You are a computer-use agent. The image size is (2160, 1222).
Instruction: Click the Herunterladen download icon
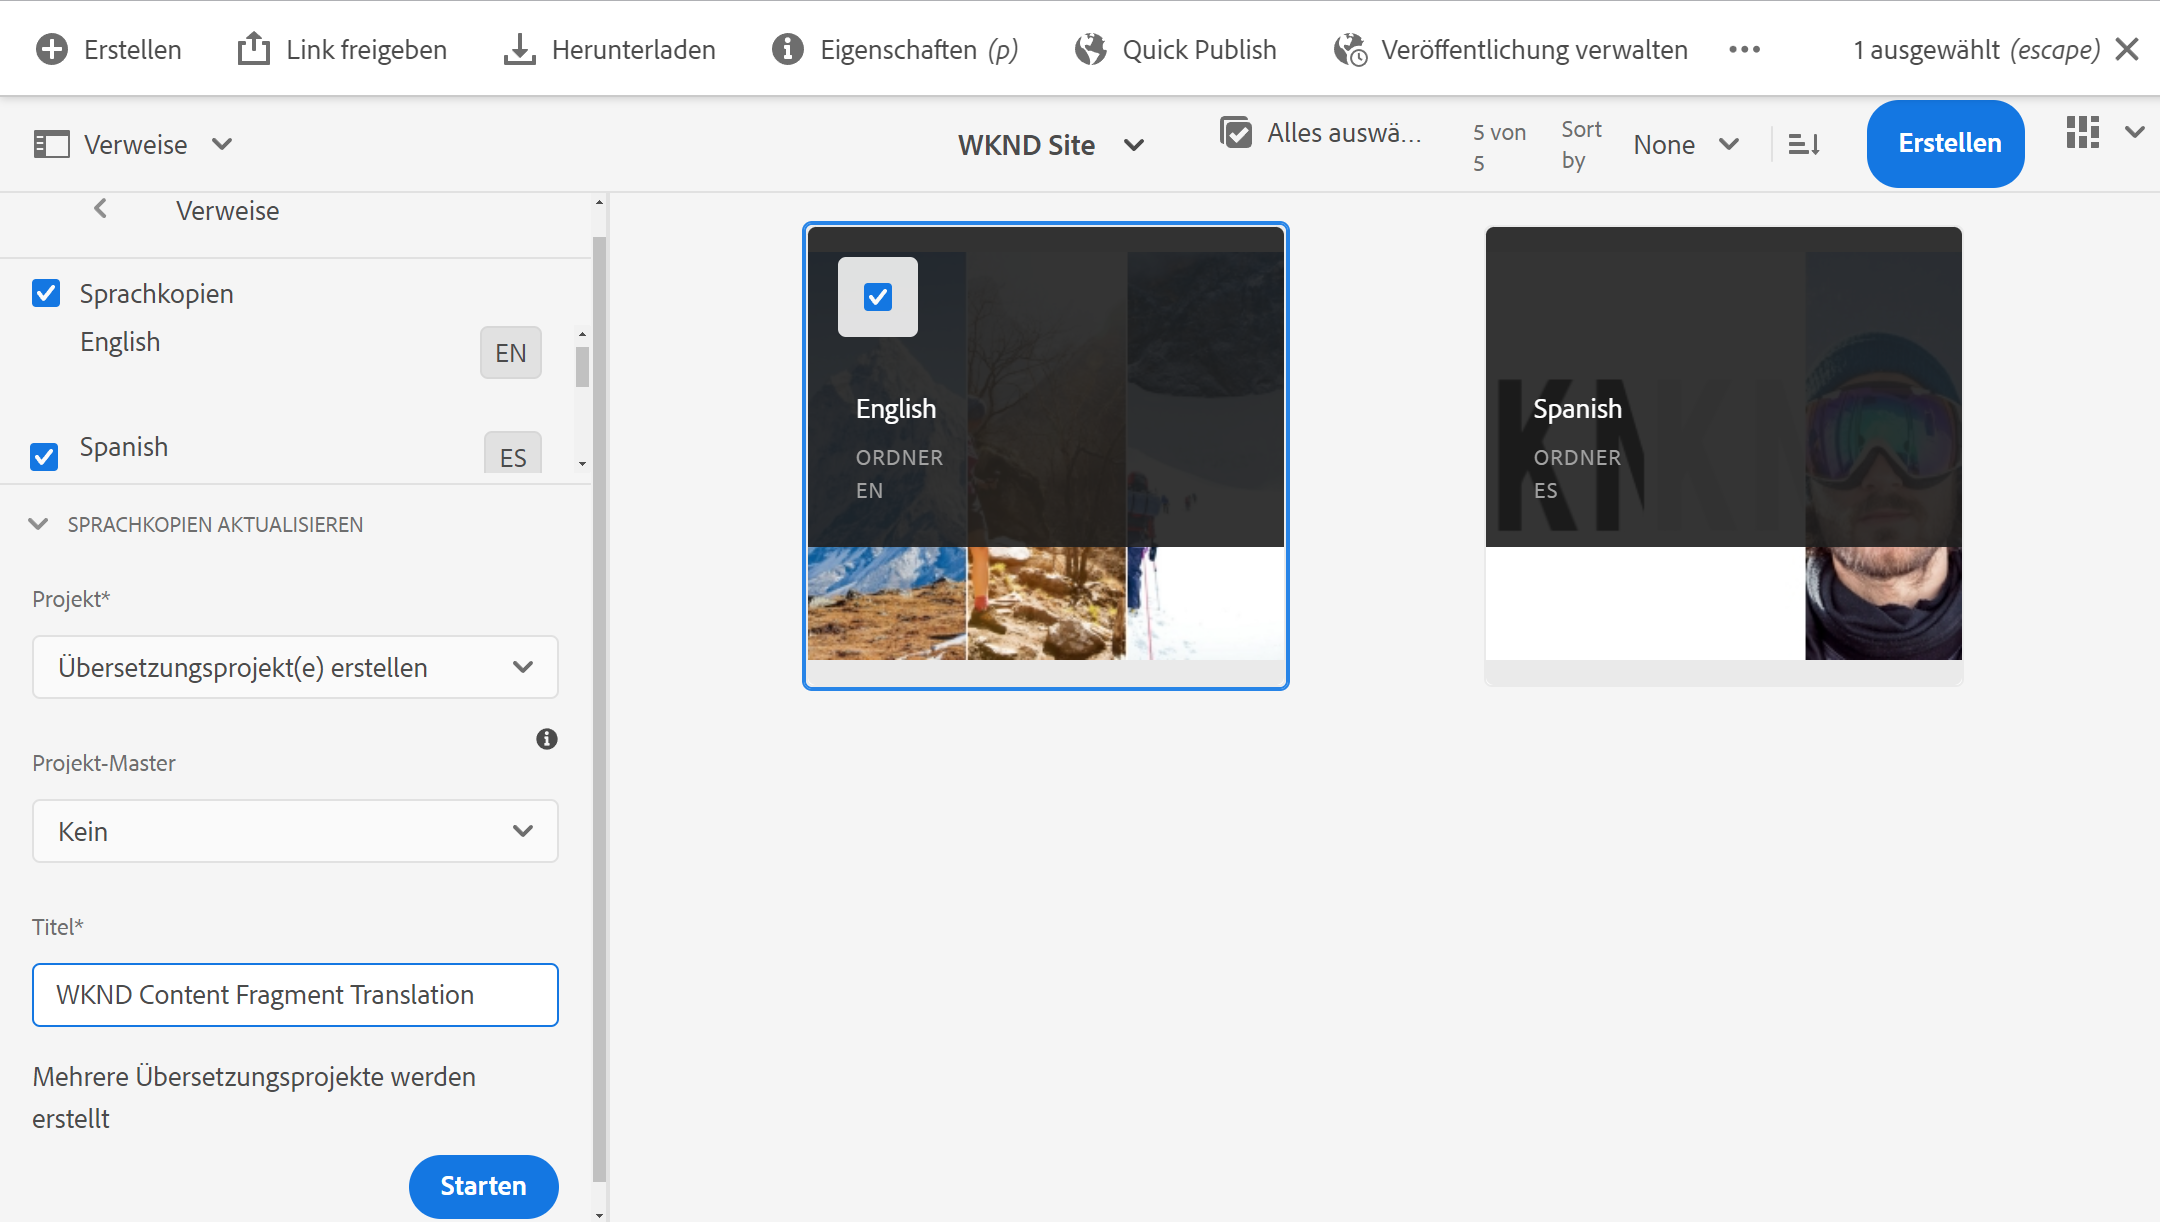click(x=519, y=49)
